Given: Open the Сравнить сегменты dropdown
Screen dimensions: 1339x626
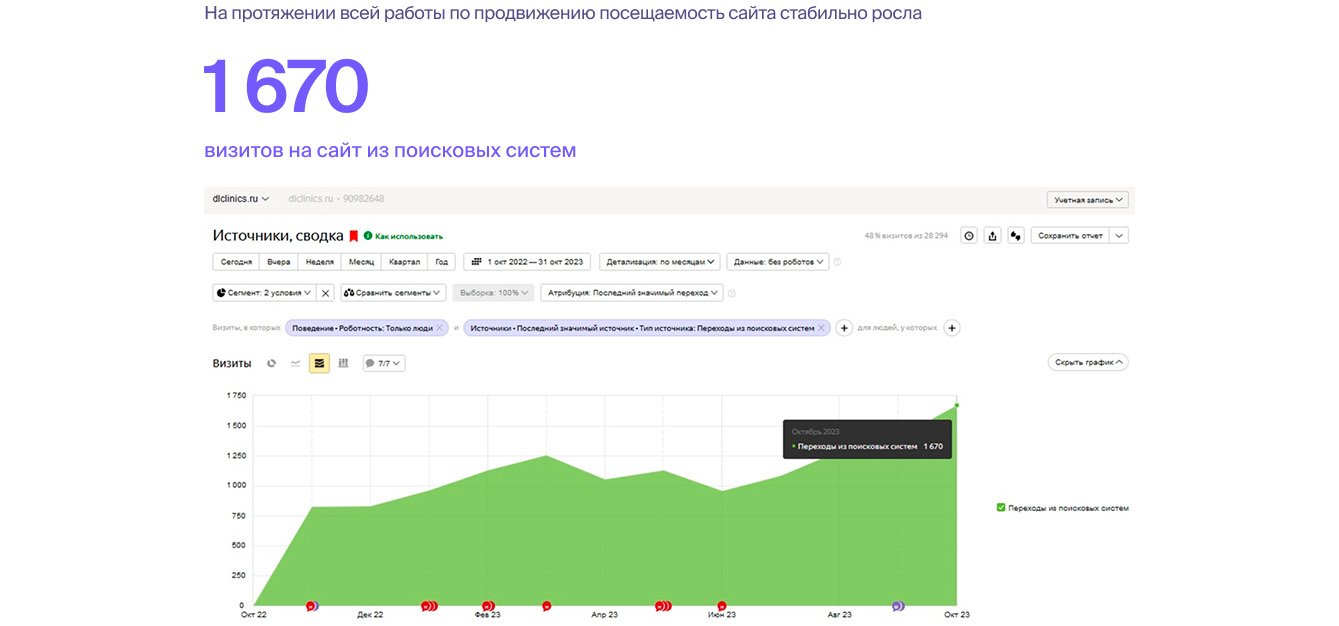Looking at the screenshot, I should 393,293.
